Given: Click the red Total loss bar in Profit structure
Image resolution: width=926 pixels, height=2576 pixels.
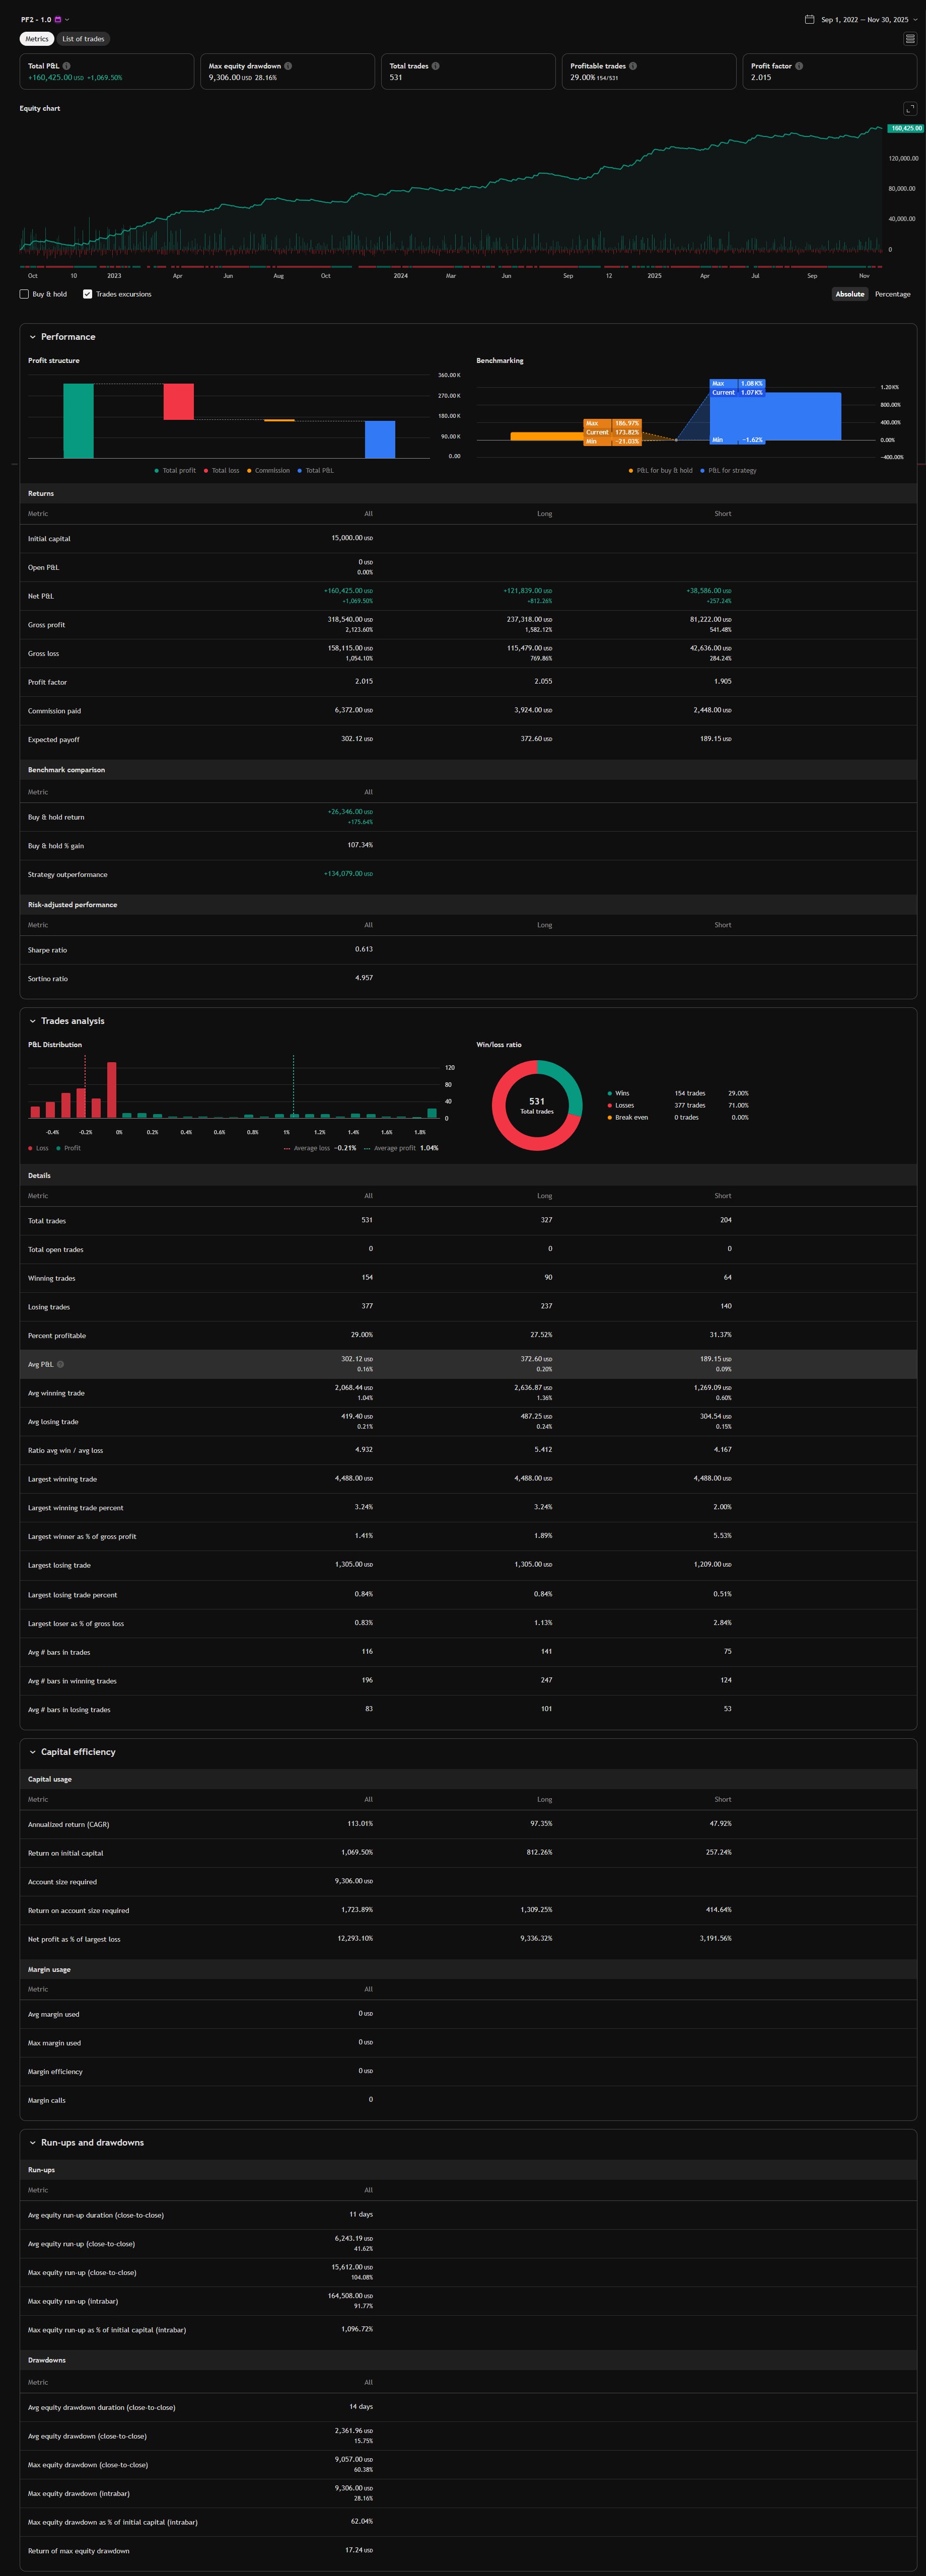Looking at the screenshot, I should [179, 401].
